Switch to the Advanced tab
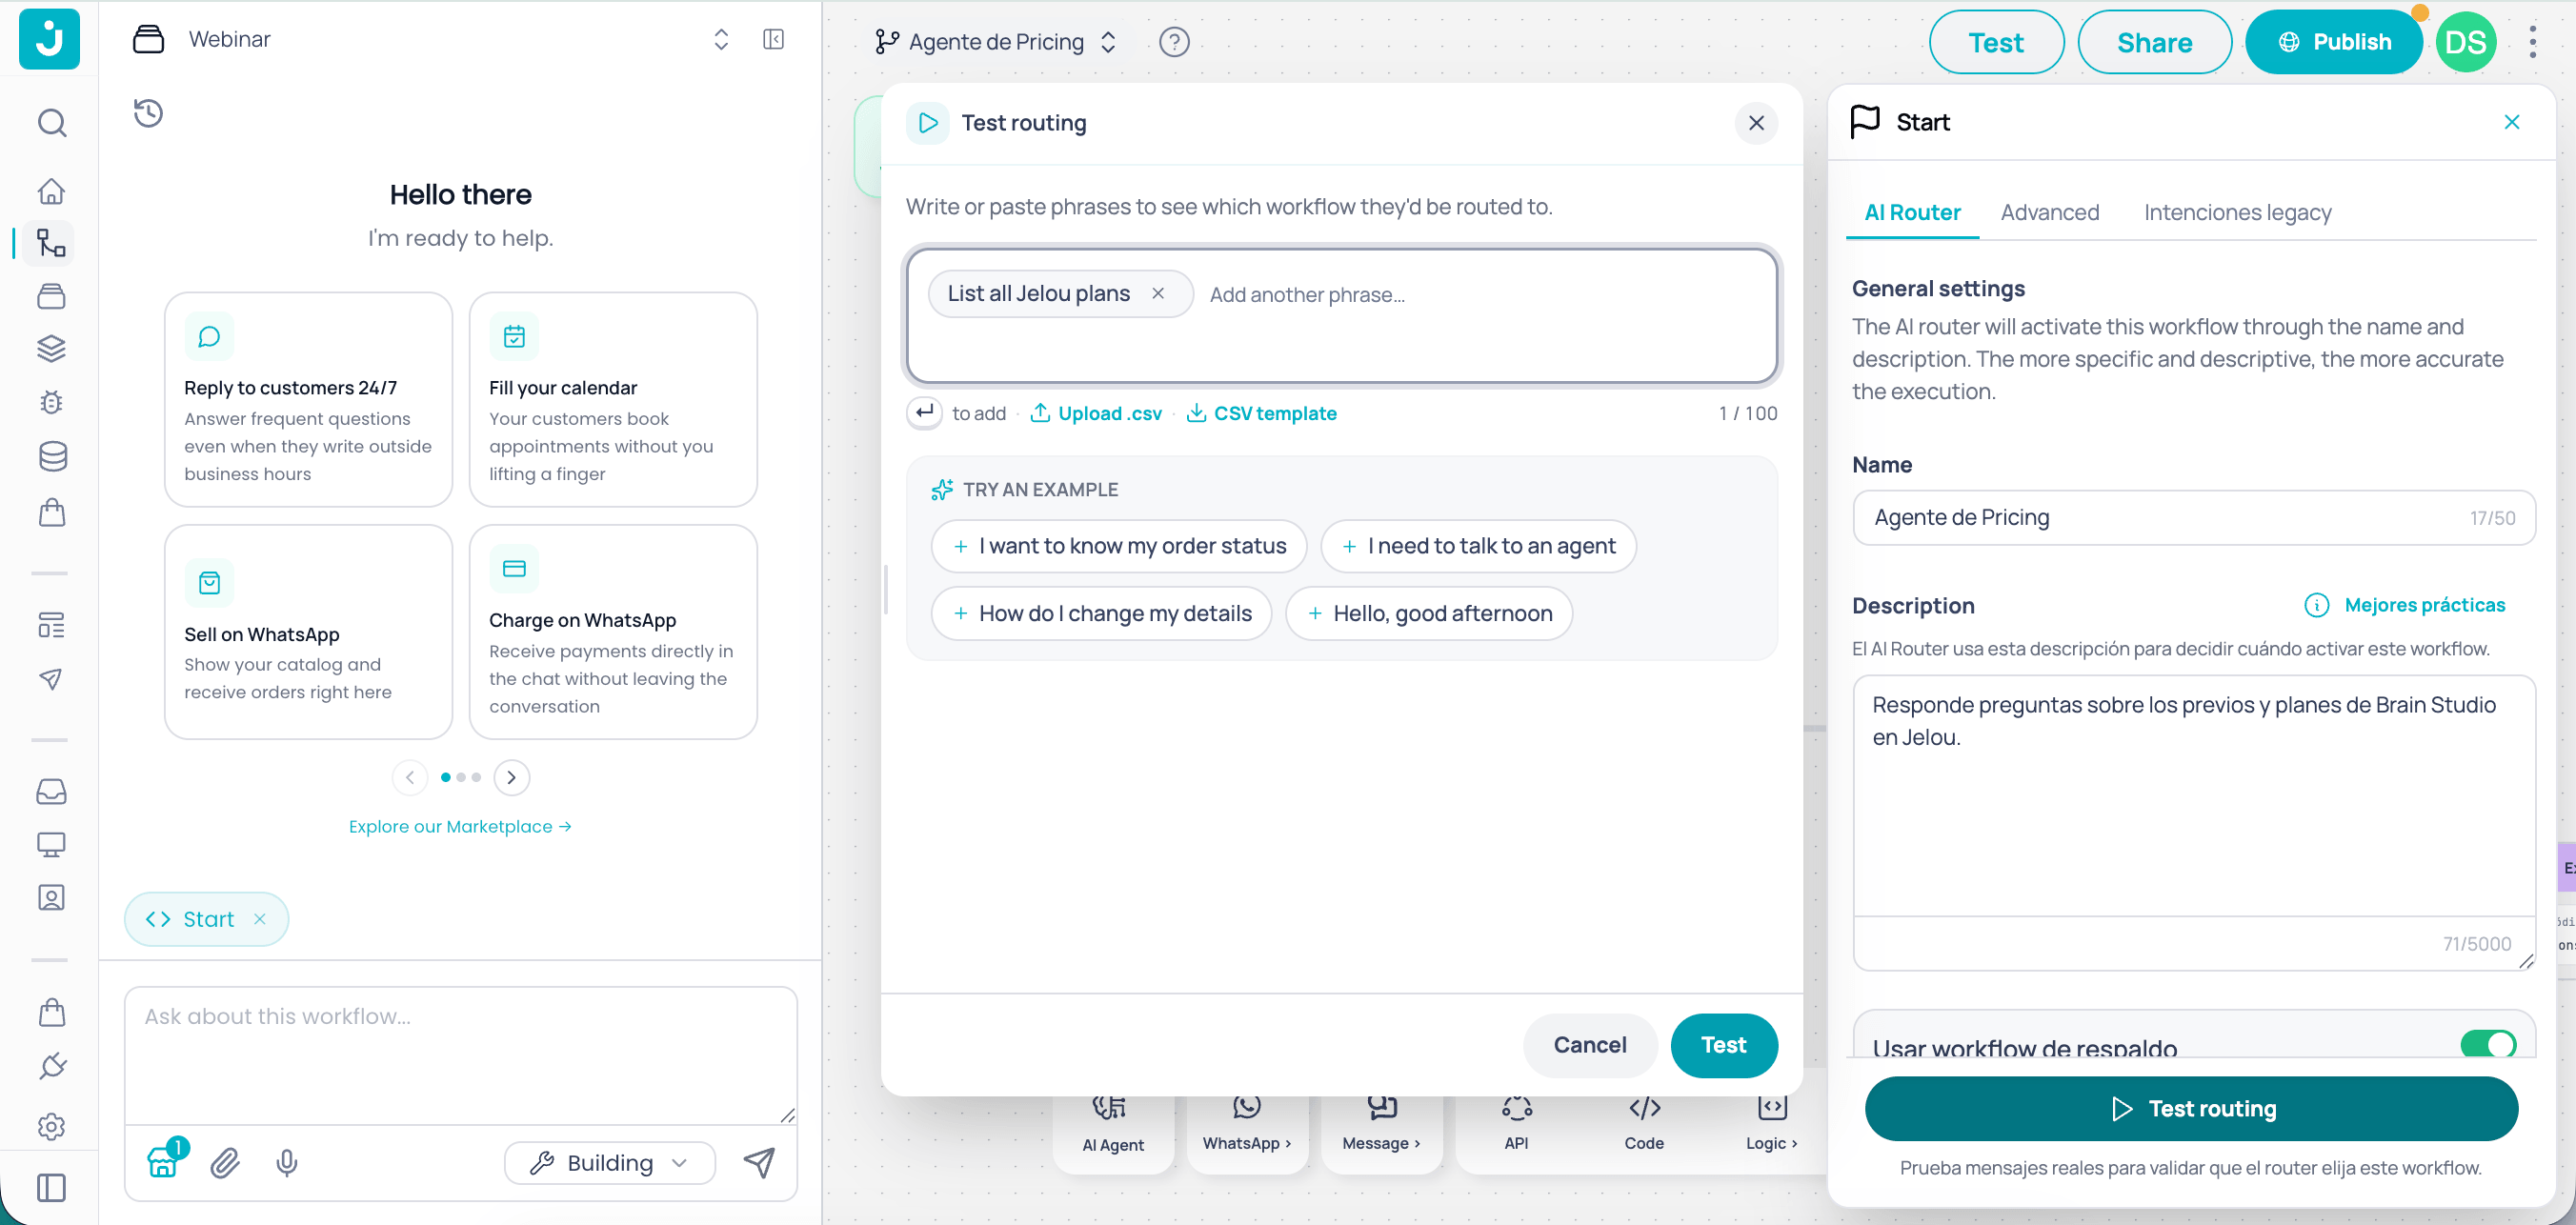This screenshot has width=2576, height=1225. [2049, 212]
